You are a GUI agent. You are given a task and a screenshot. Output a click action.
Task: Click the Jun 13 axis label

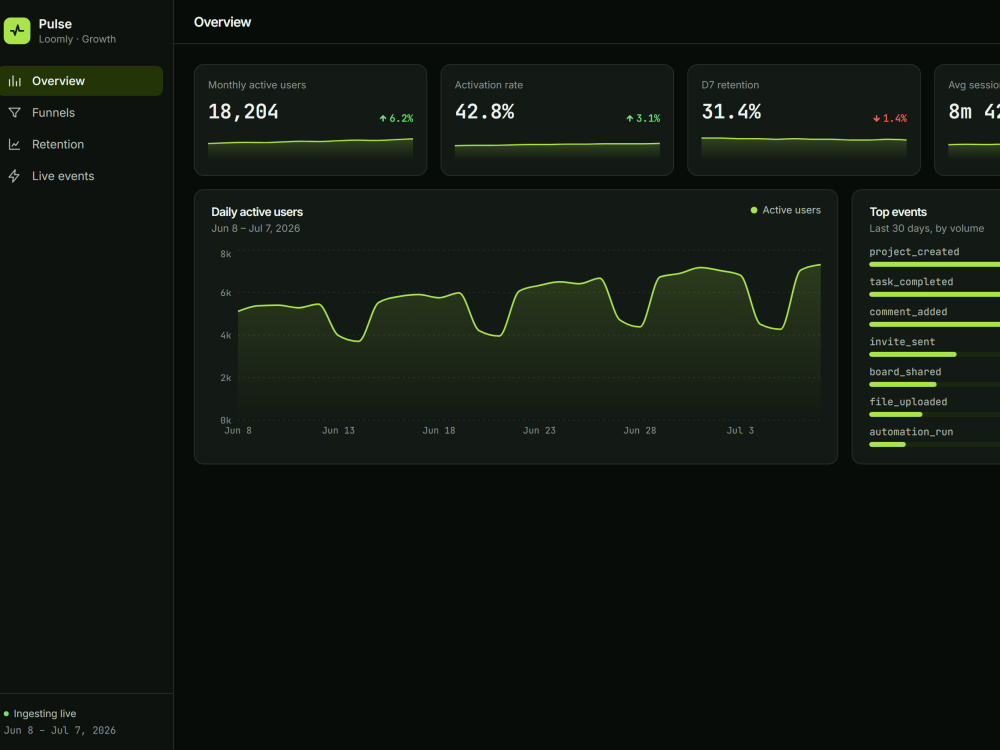(x=338, y=430)
